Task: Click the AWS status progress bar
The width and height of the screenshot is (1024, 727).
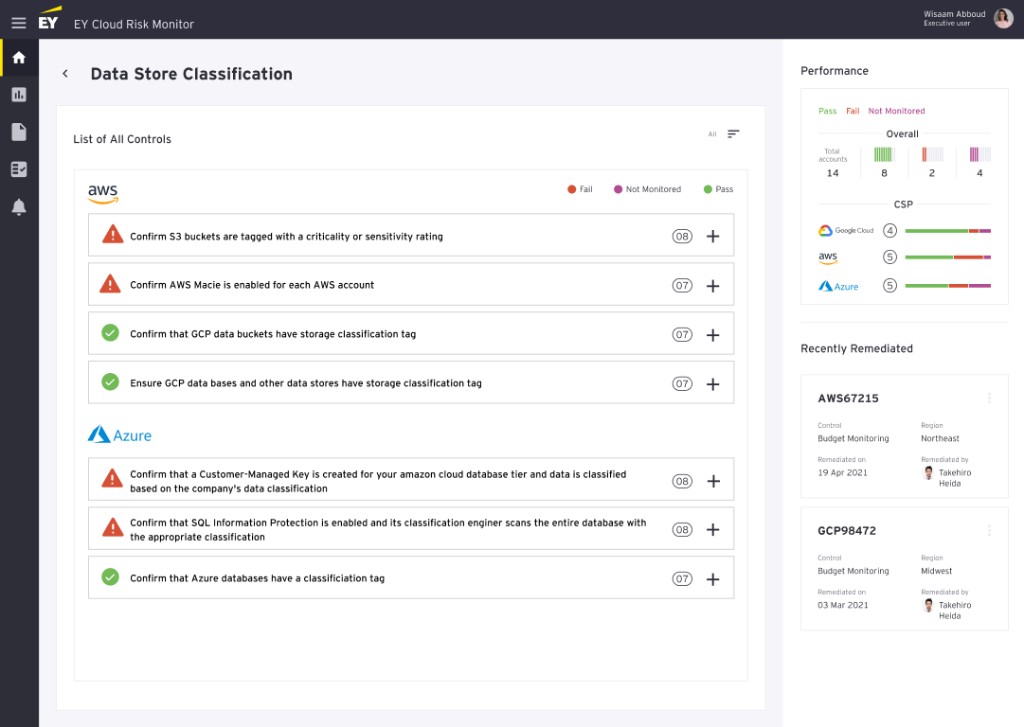Action: coord(948,257)
